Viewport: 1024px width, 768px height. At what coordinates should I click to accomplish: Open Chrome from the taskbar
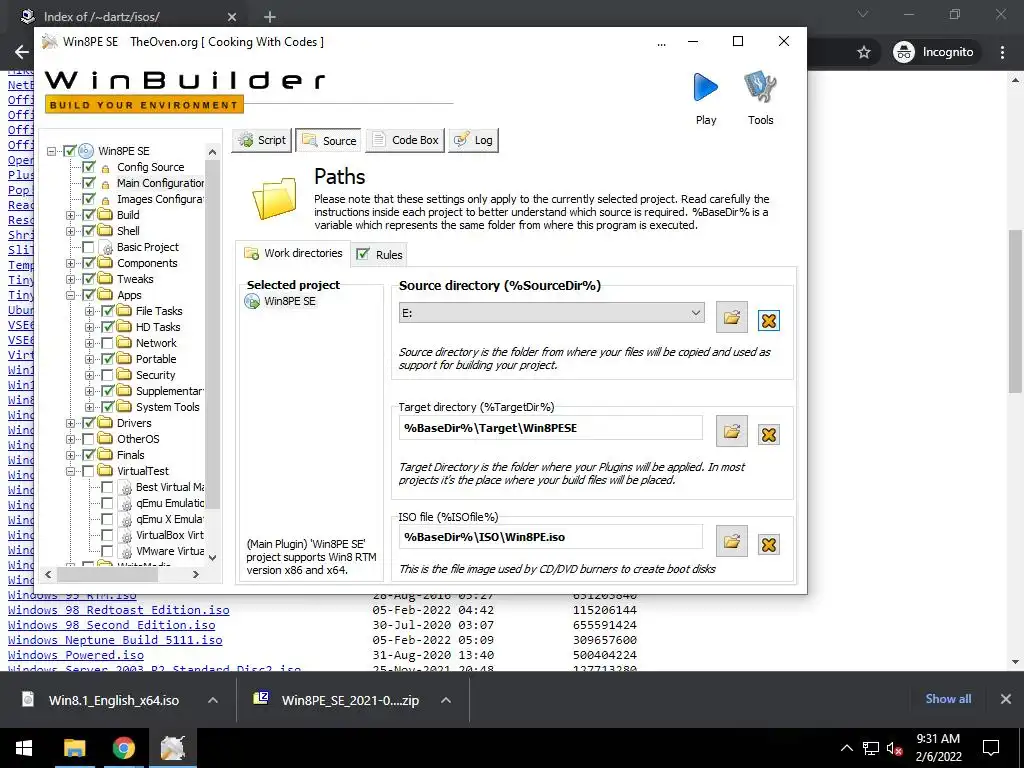pyautogui.click(x=123, y=748)
